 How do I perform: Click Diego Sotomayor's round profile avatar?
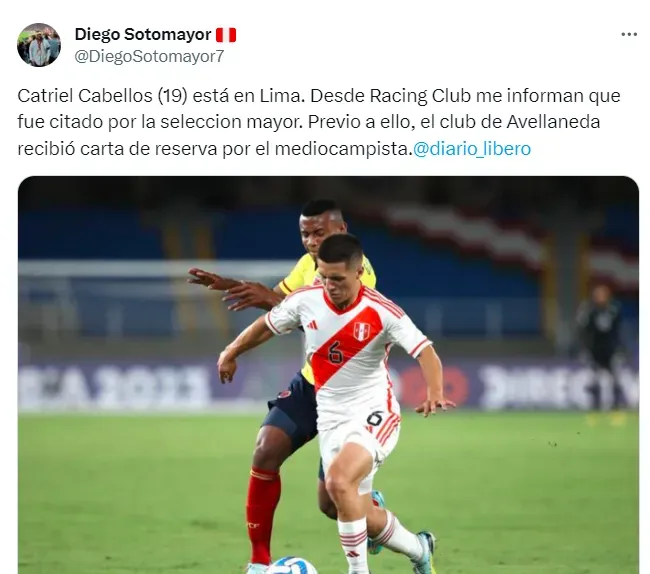(x=39, y=45)
